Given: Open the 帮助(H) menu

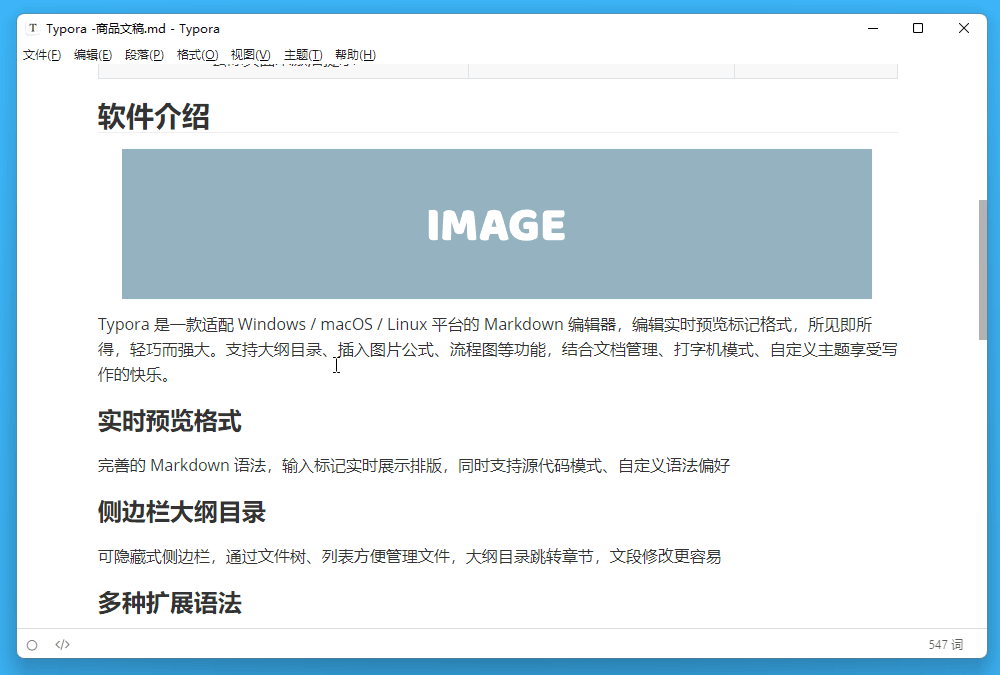Looking at the screenshot, I should [x=355, y=55].
